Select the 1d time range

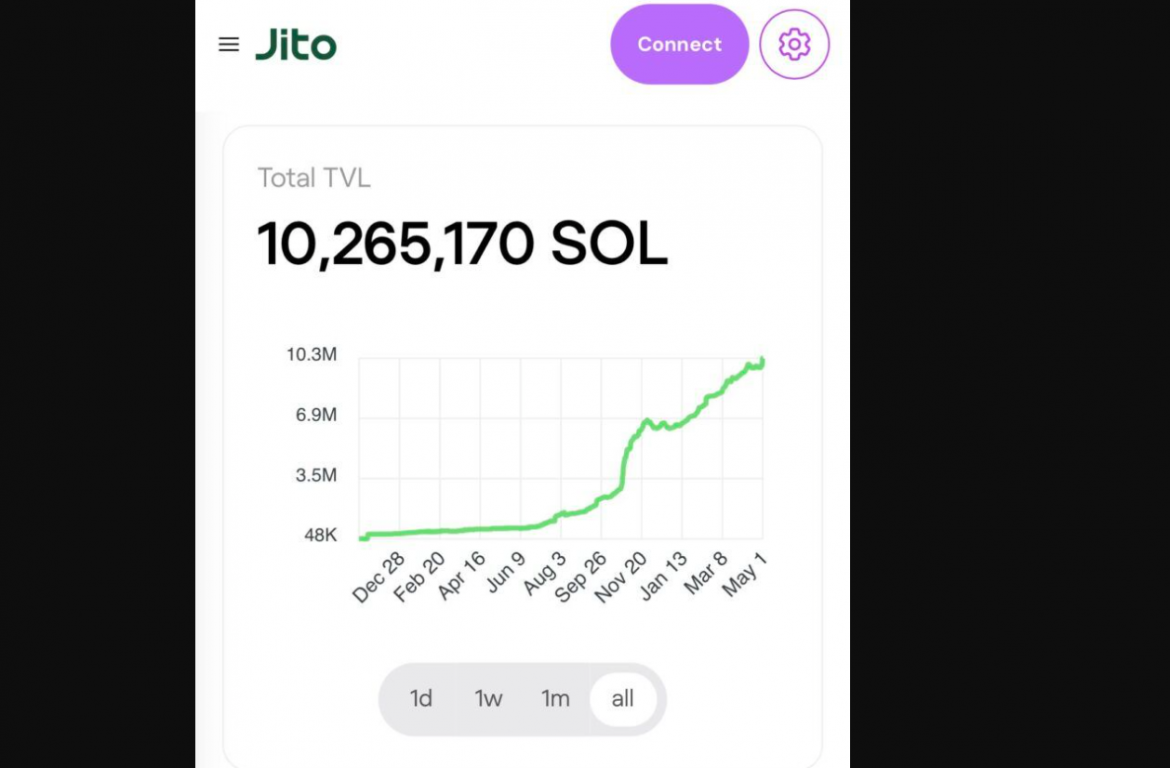pyautogui.click(x=421, y=699)
